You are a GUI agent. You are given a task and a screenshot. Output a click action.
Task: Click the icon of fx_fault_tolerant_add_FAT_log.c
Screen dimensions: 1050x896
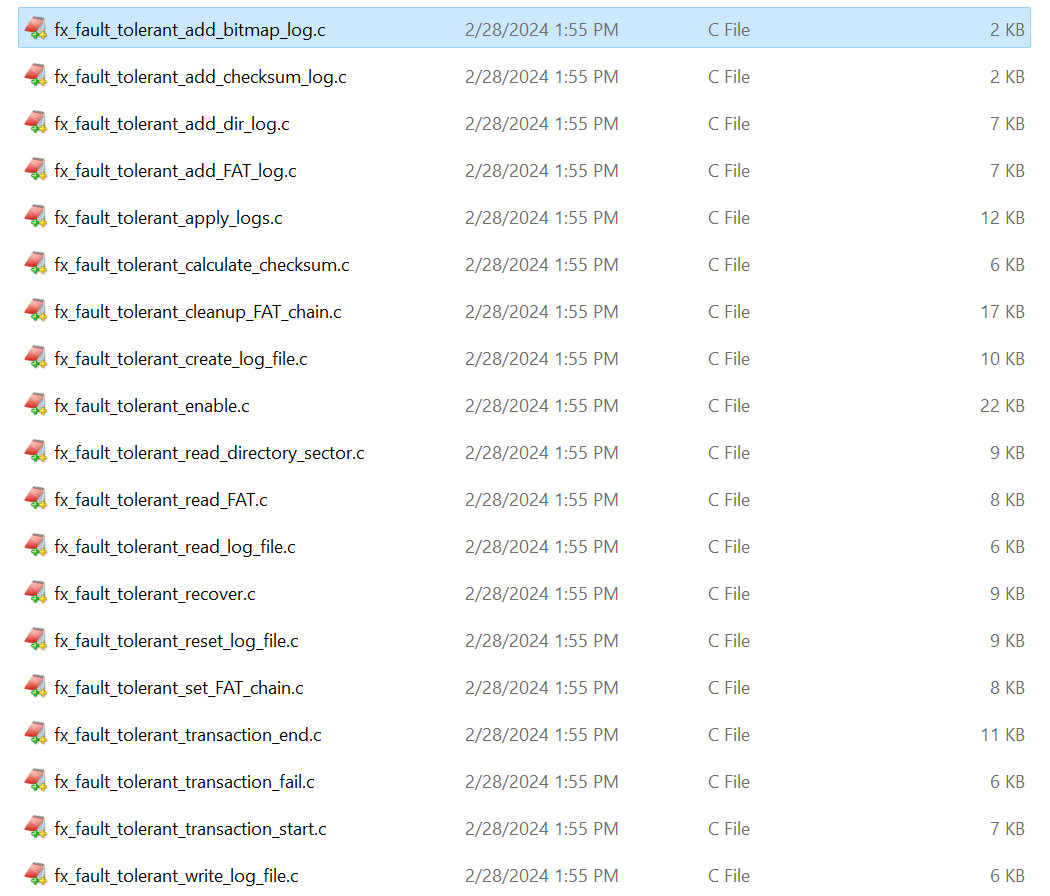point(35,169)
